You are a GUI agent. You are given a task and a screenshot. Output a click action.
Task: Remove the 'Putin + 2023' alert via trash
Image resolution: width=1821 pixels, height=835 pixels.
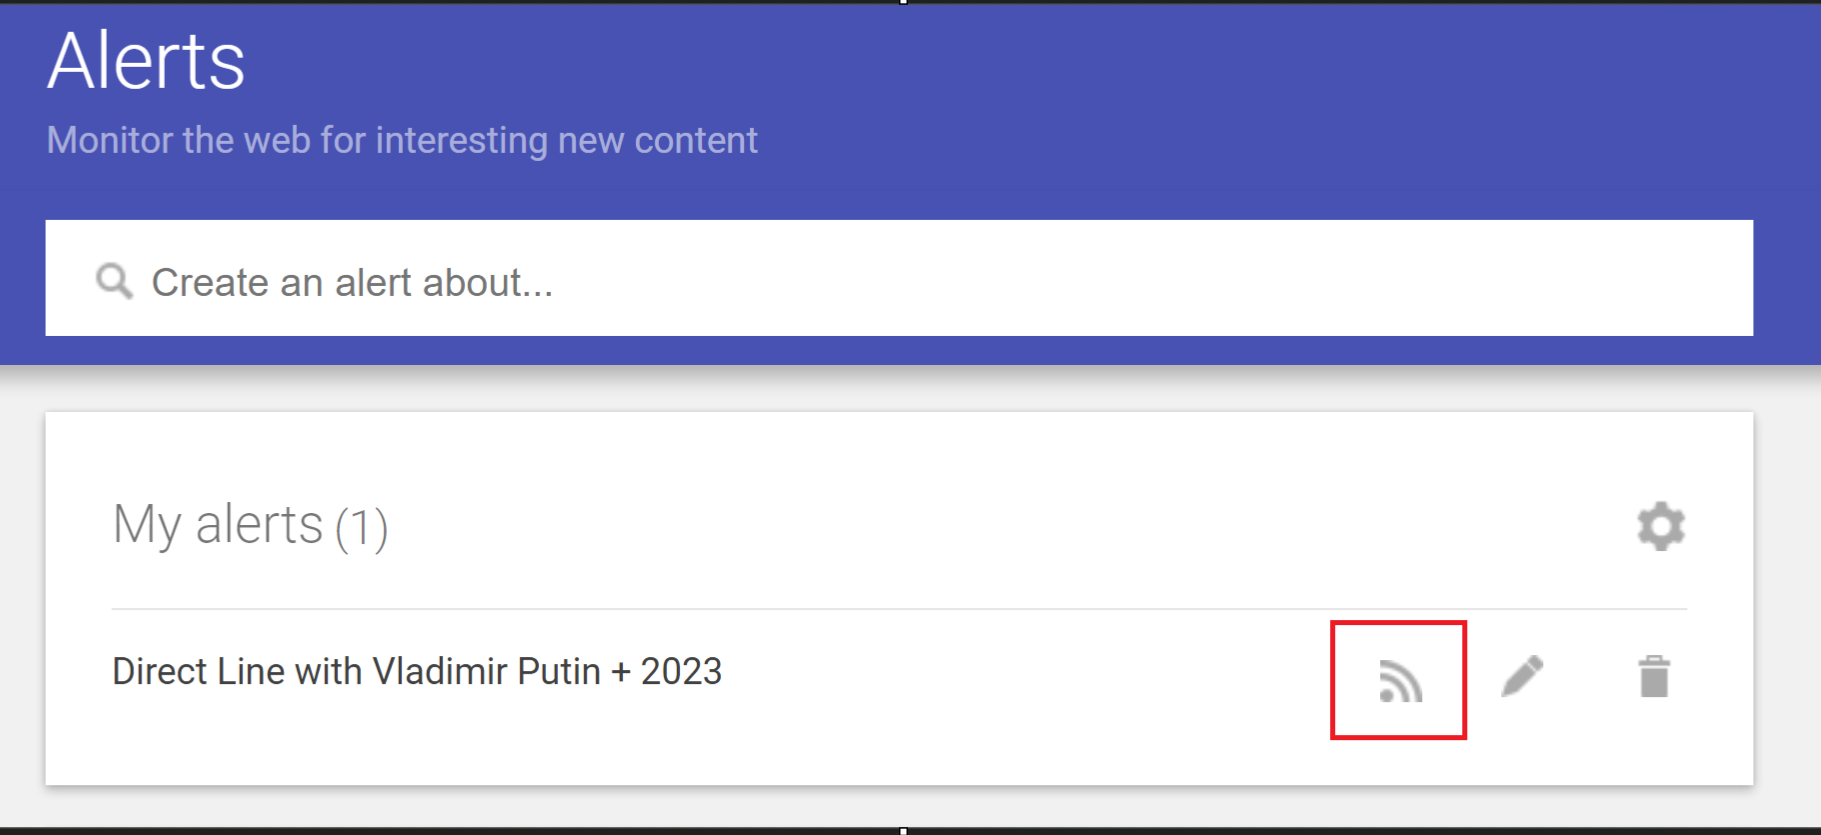click(1654, 676)
